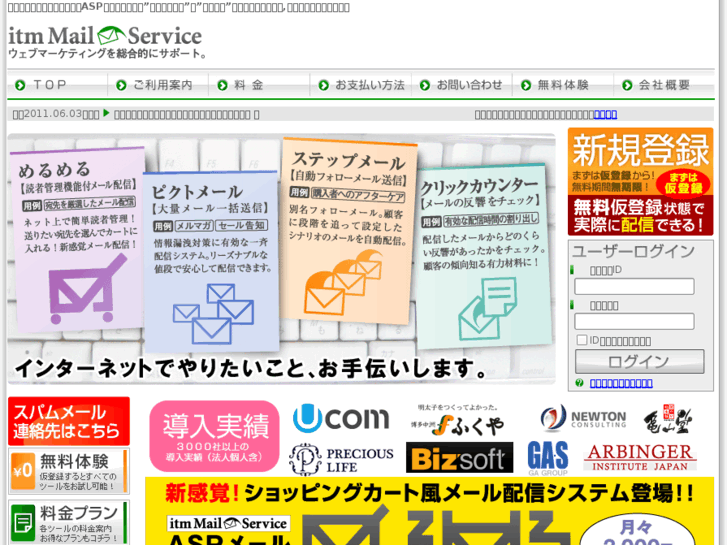Open the お支払い方法 menu item
727x545 pixels.
coord(361,85)
